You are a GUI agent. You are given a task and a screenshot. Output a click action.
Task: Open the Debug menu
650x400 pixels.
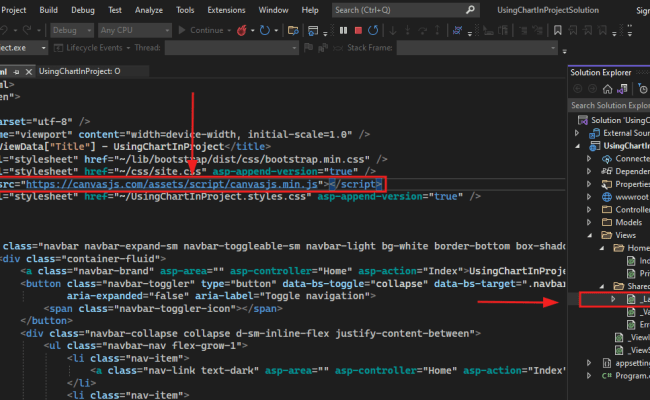(83, 10)
